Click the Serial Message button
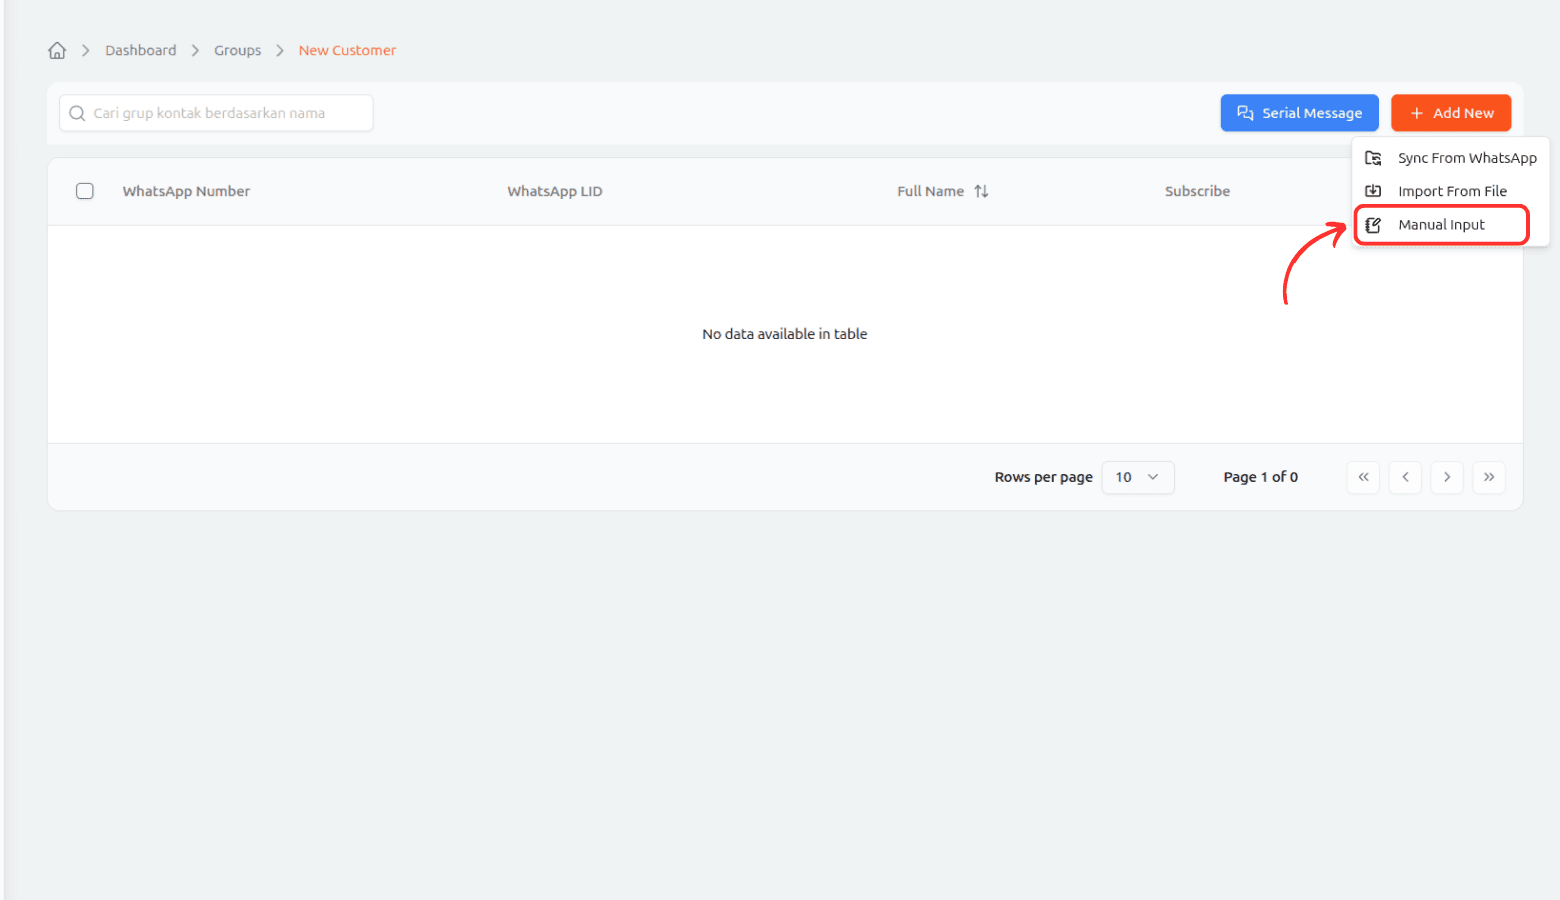1560x900 pixels. [x=1299, y=113]
